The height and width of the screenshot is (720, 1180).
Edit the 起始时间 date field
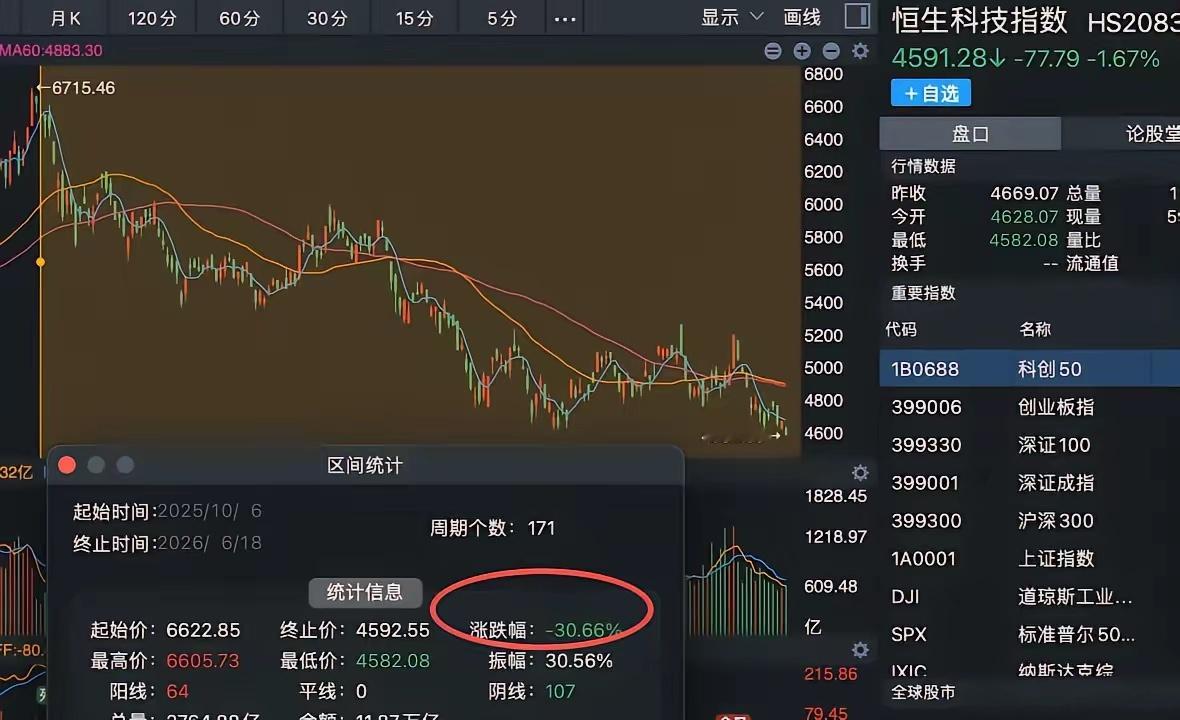click(x=210, y=511)
